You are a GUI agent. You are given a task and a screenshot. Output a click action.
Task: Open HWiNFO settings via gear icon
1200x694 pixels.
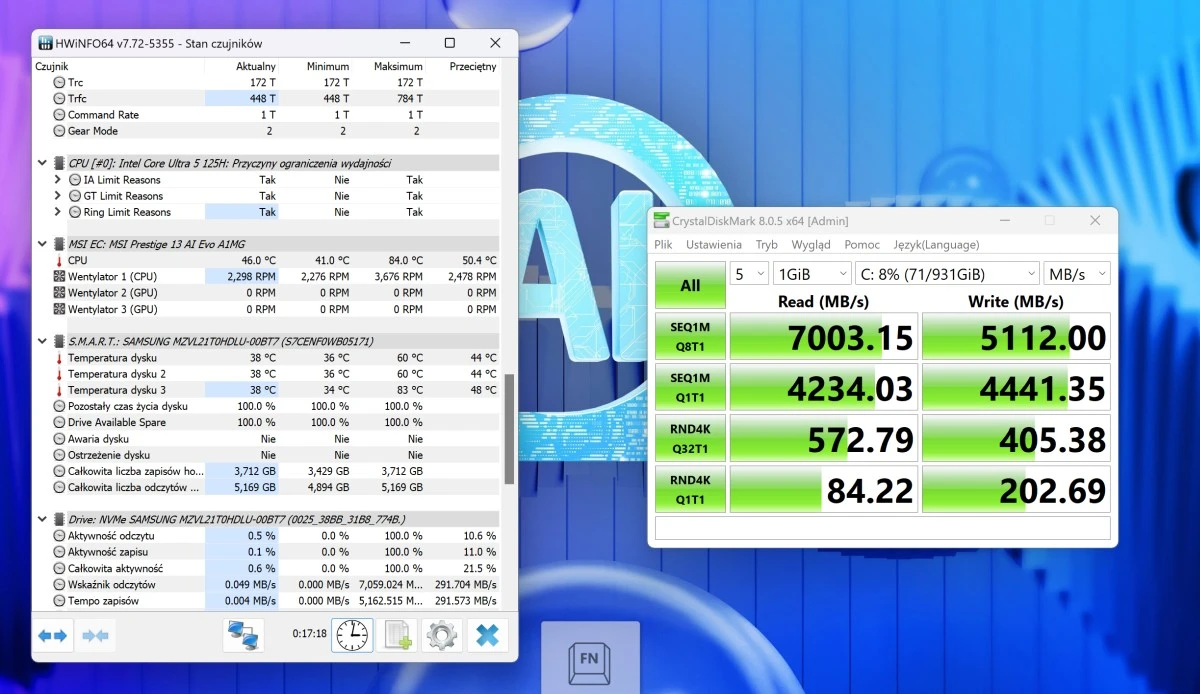pyautogui.click(x=441, y=634)
